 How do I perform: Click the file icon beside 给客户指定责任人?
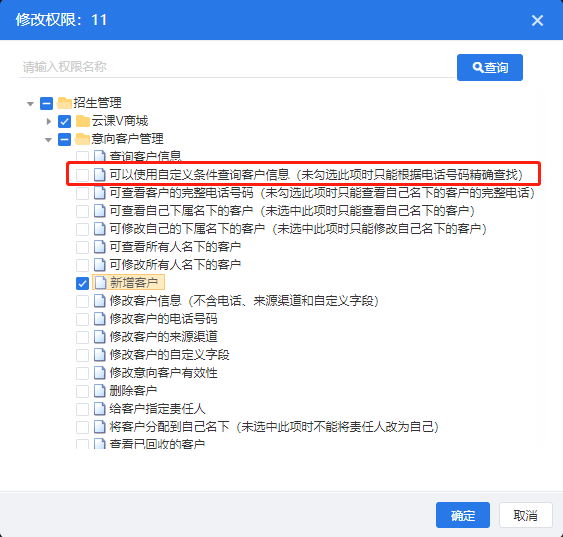click(99, 408)
